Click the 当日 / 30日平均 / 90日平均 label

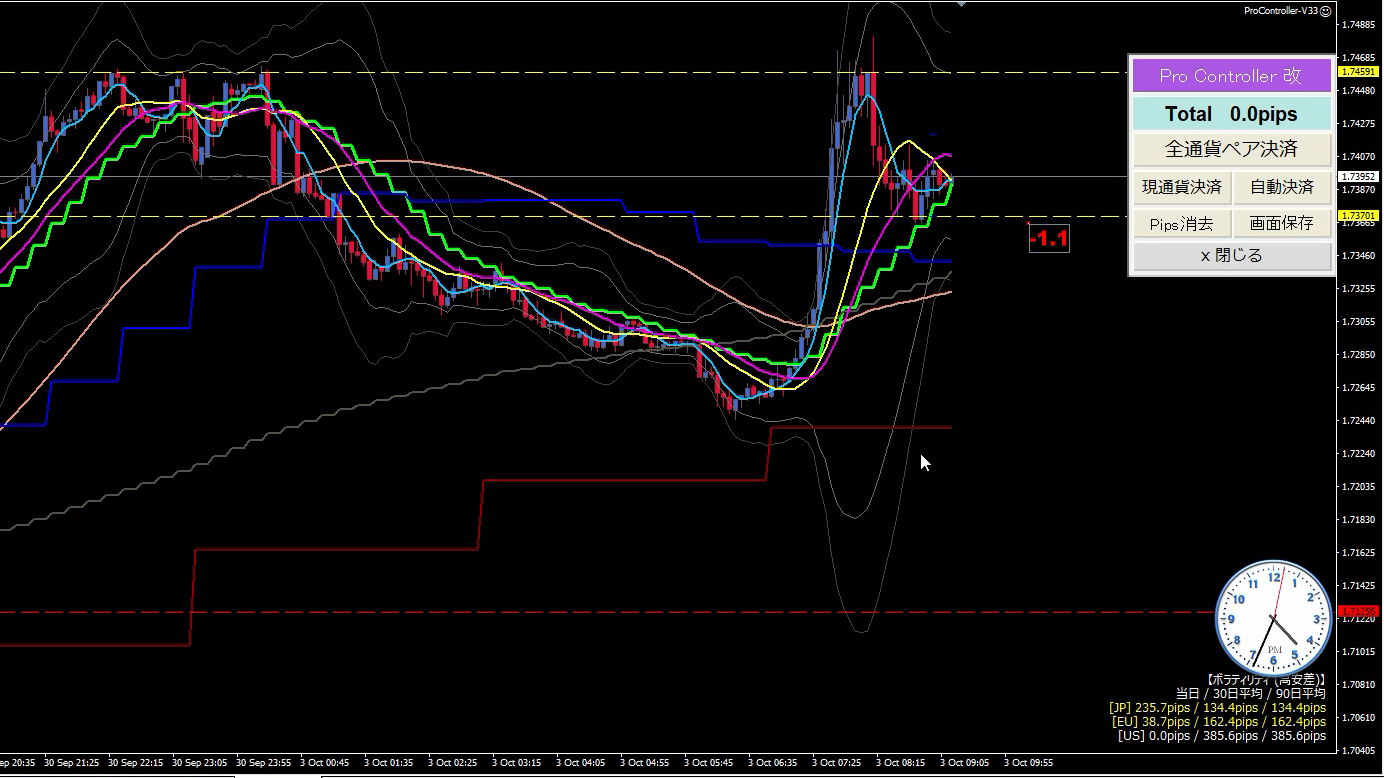pos(1250,693)
